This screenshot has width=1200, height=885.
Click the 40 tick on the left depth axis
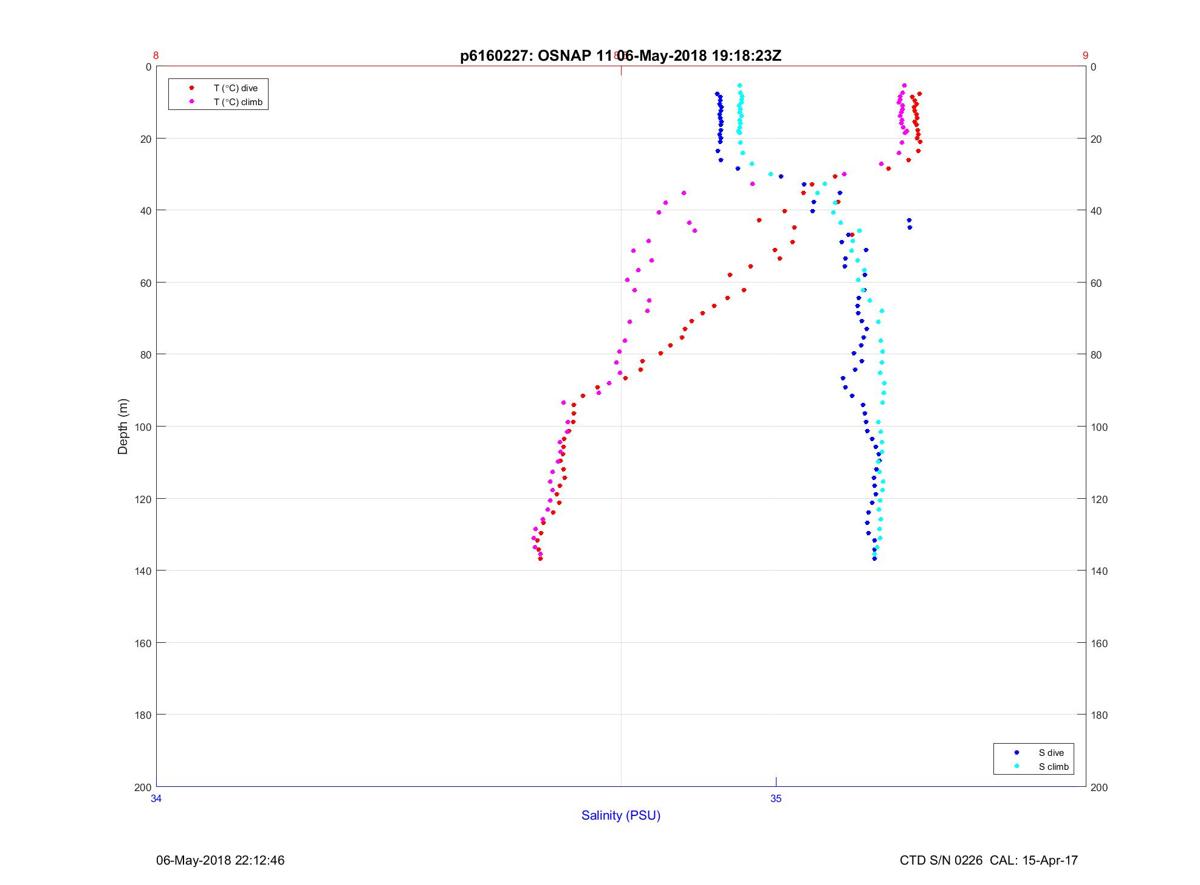tap(146, 211)
